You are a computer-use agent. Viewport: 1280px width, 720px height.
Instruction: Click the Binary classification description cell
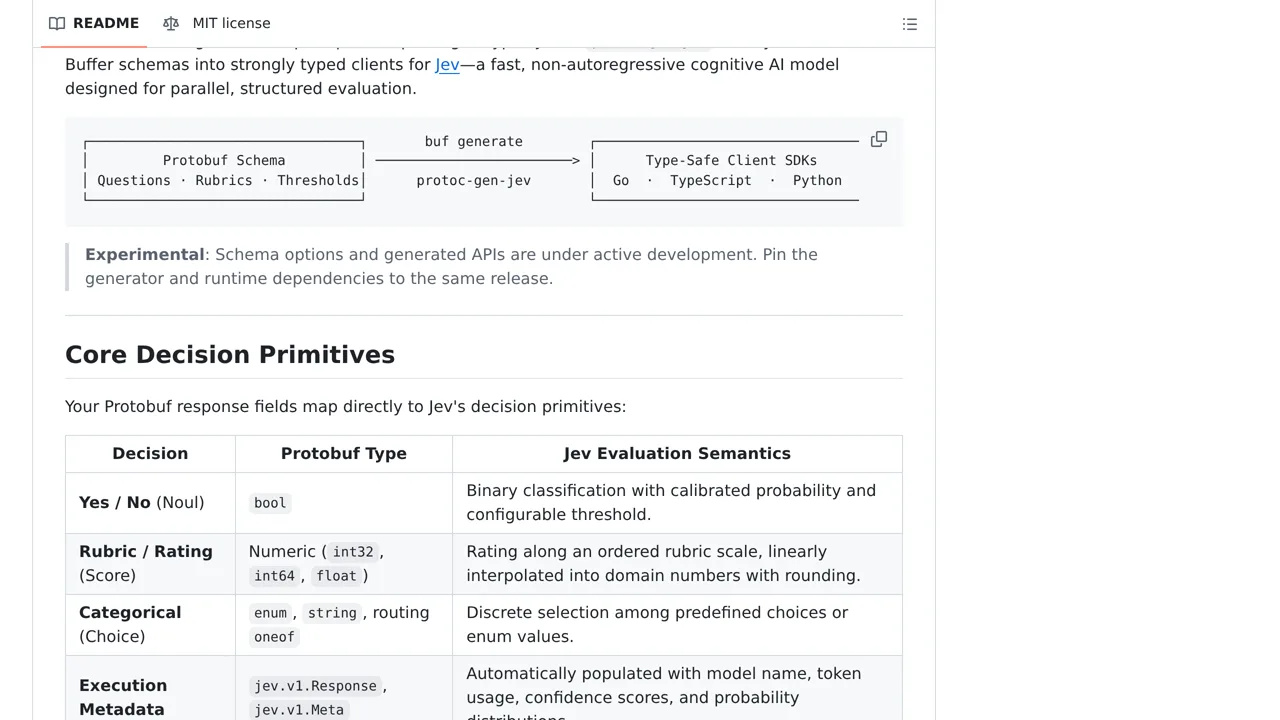(x=677, y=503)
